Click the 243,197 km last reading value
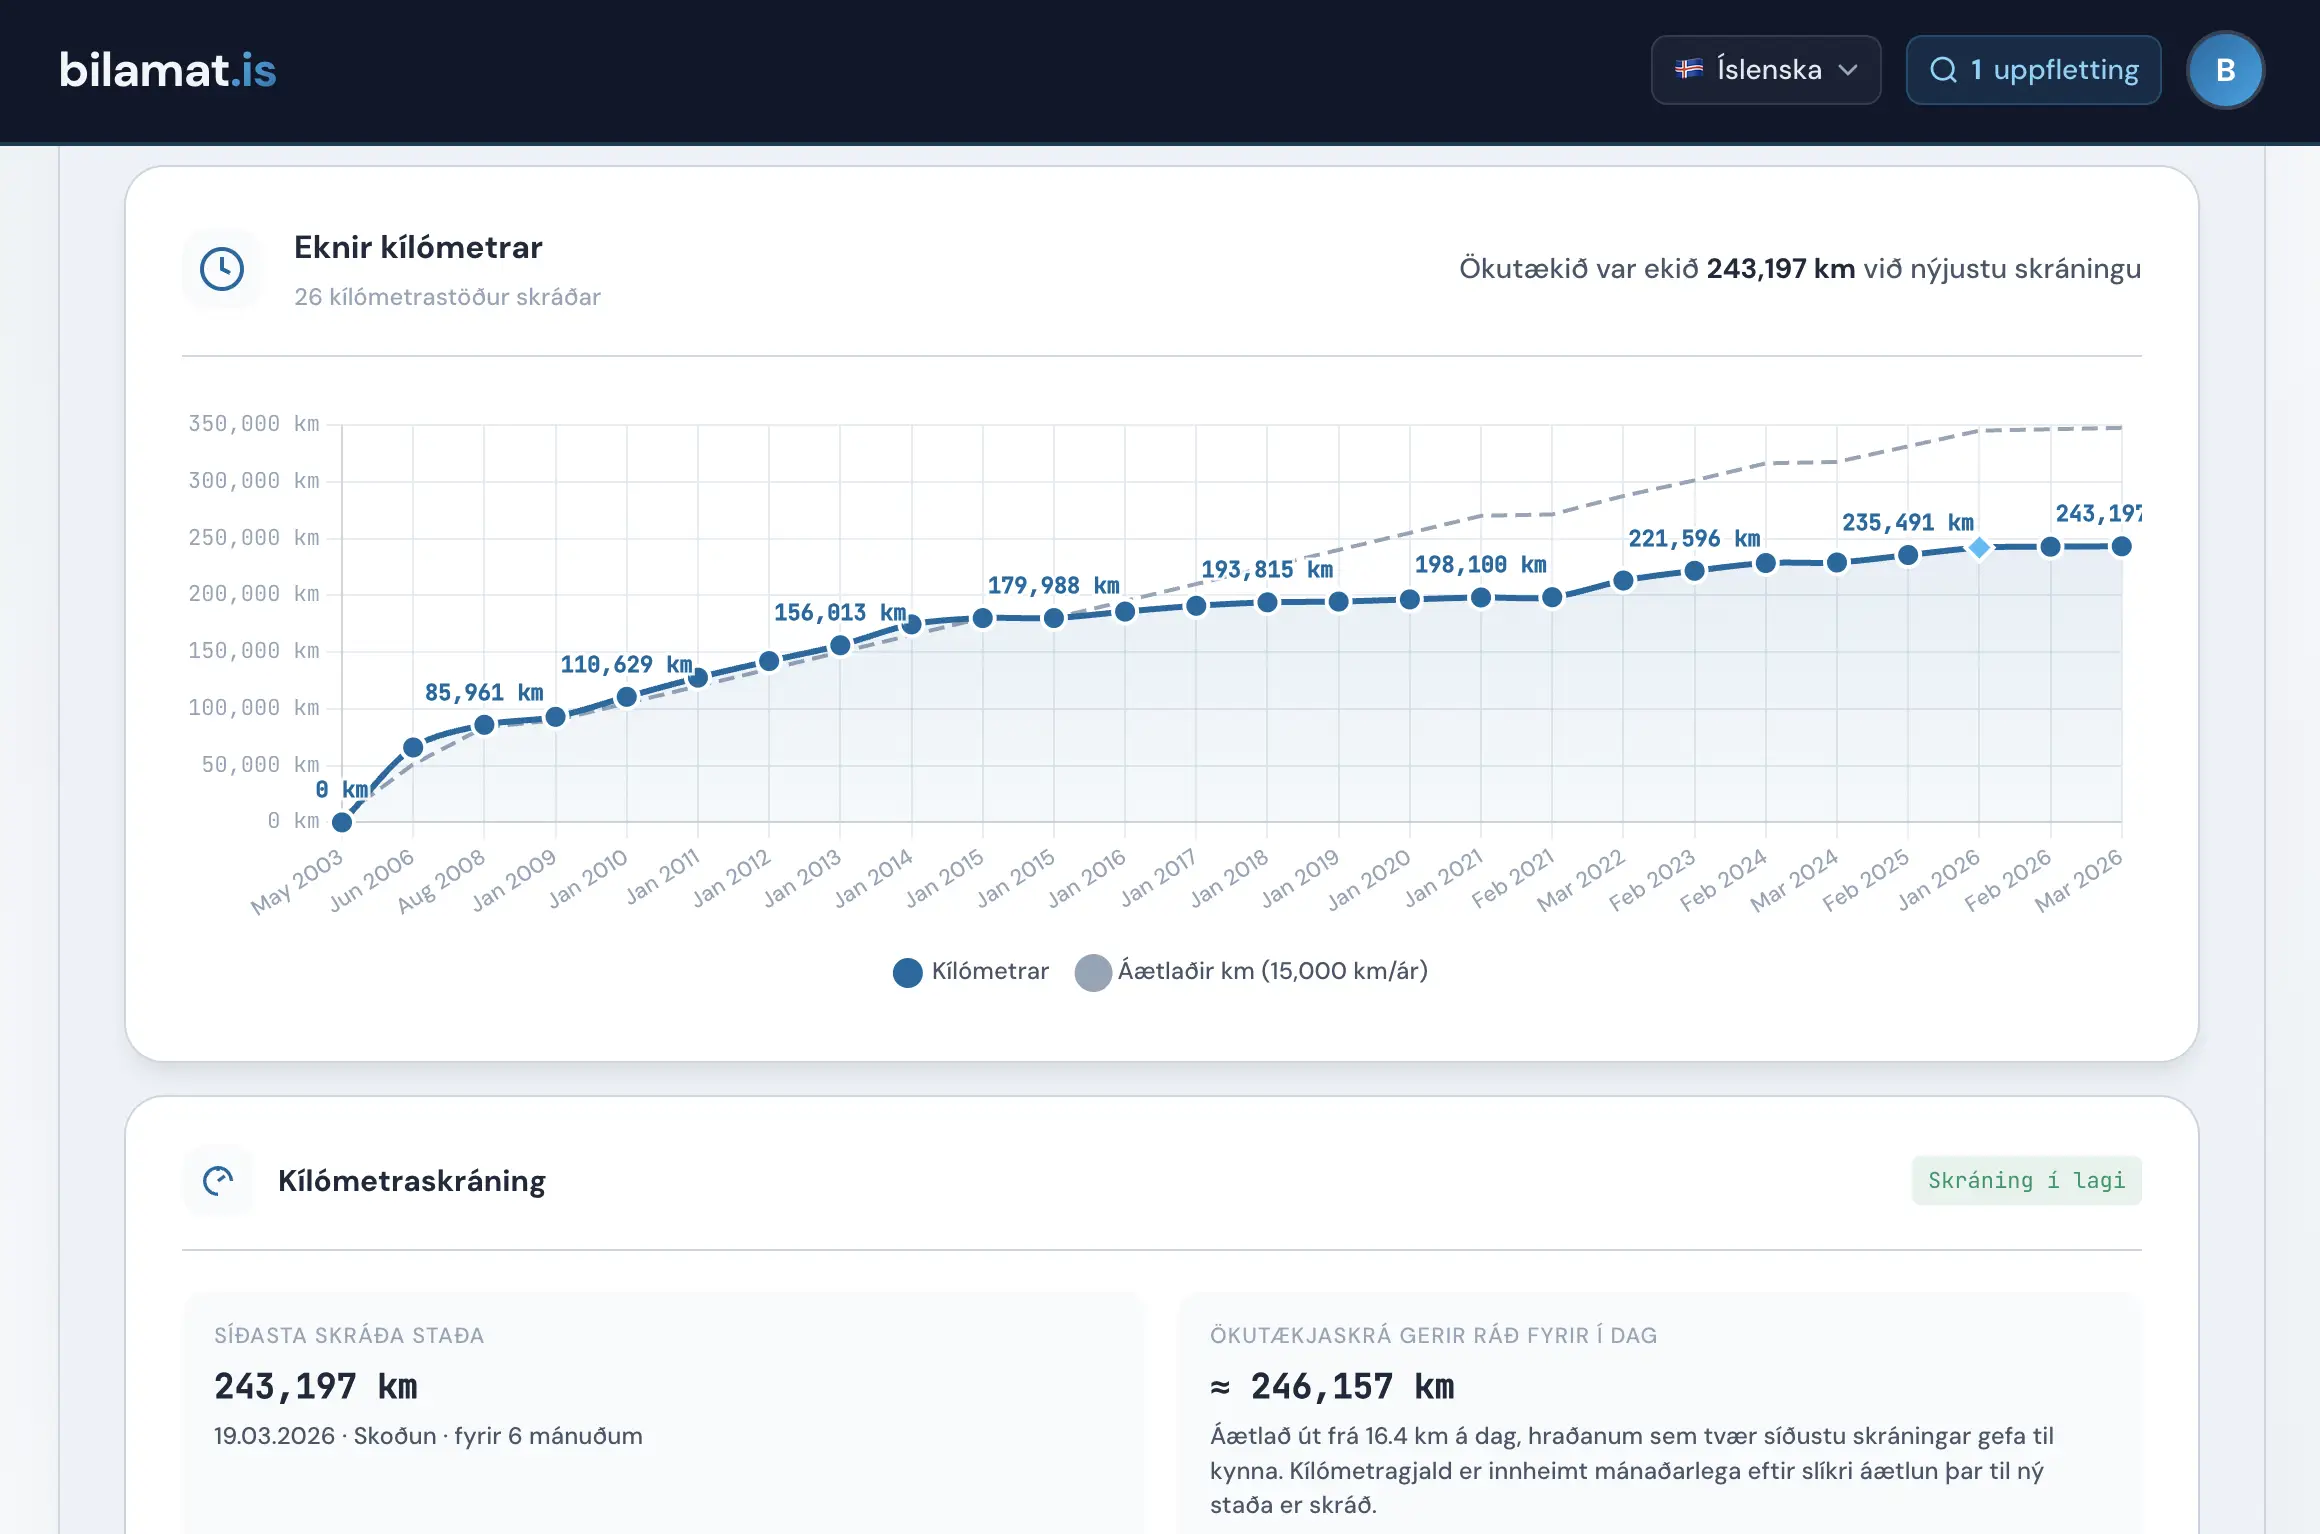Image resolution: width=2320 pixels, height=1534 pixels. point(316,1387)
